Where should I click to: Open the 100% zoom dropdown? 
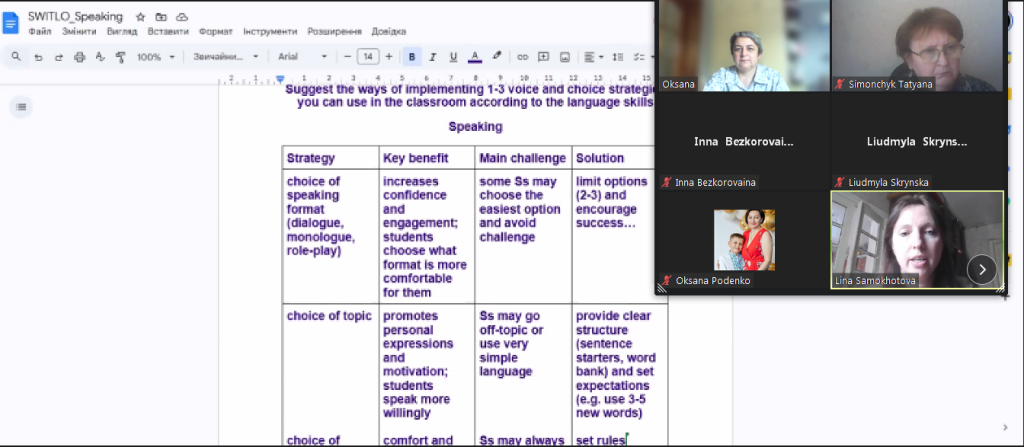pos(155,57)
